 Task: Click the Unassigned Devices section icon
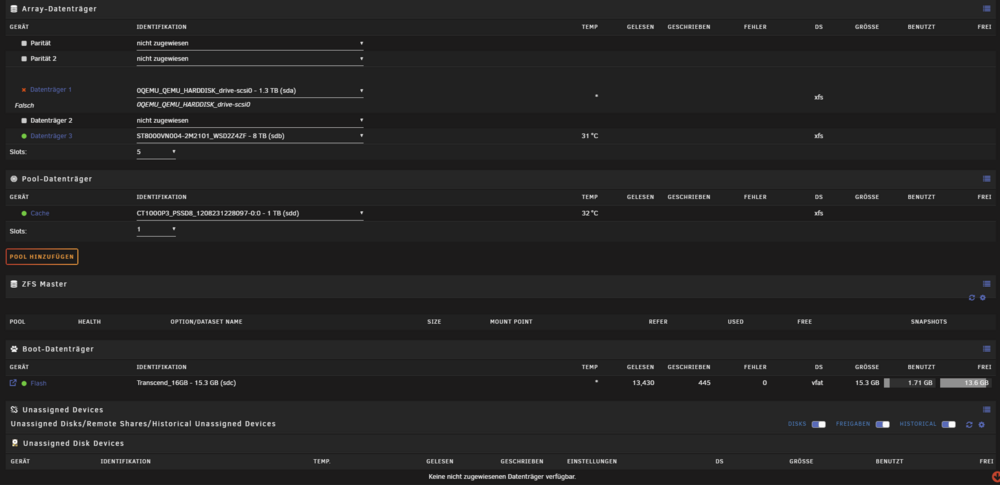point(14,410)
